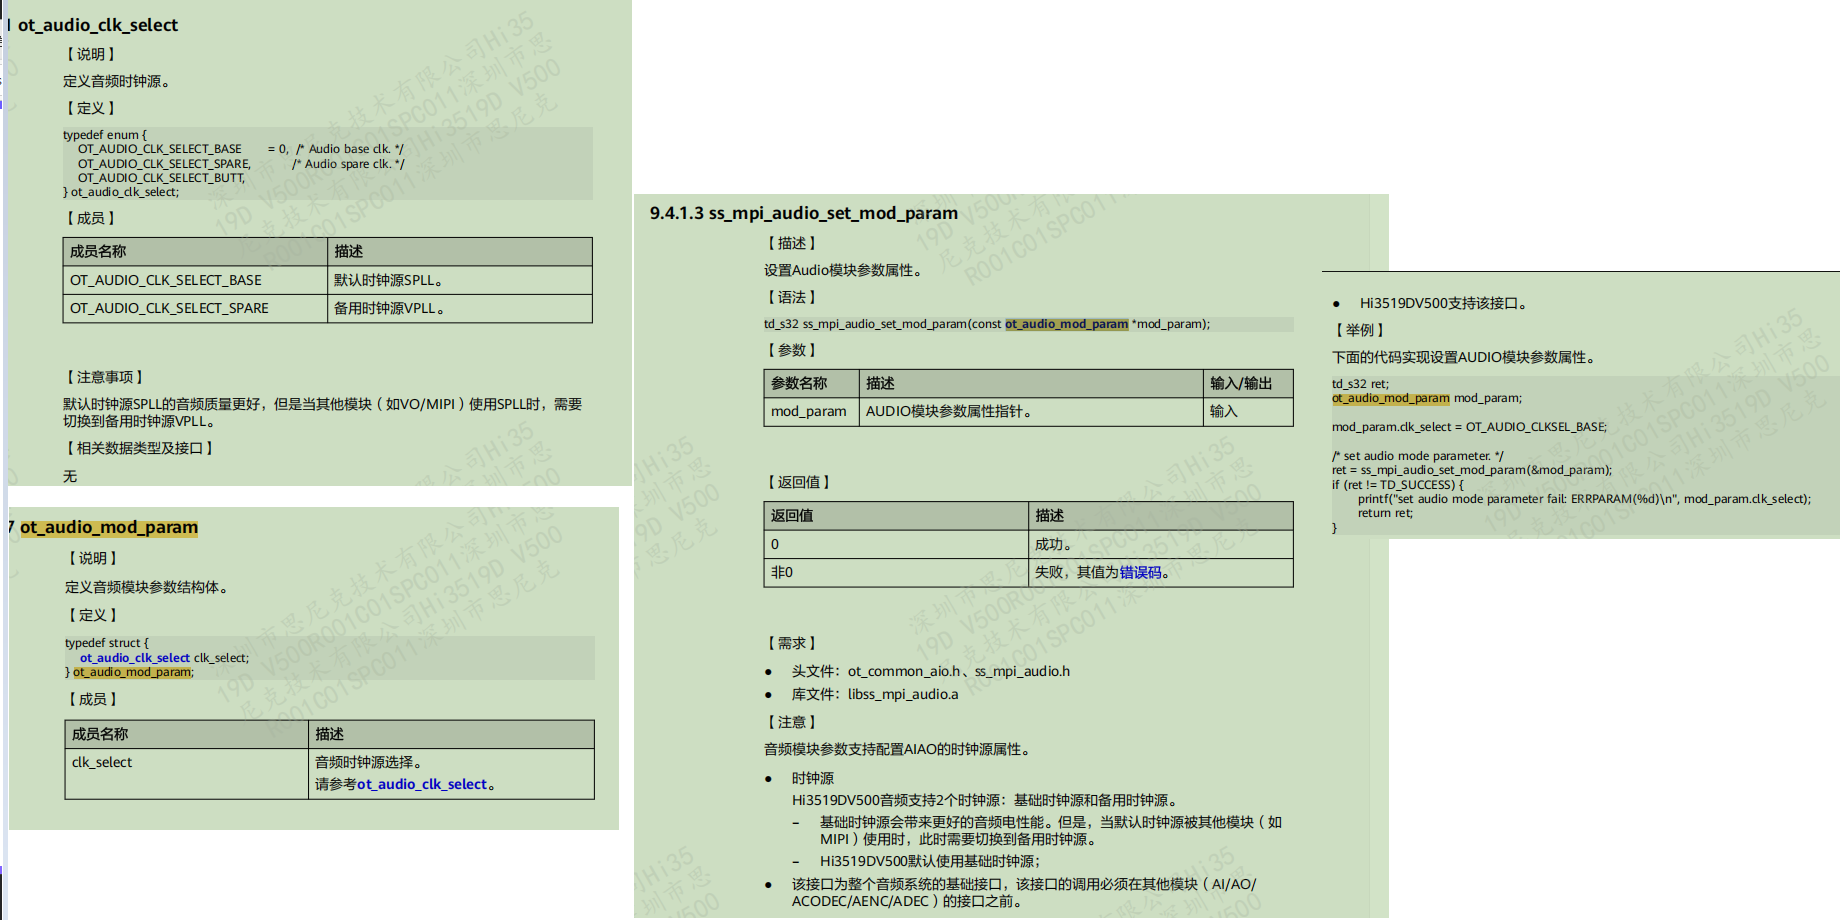Open the ot_audio_clk_select link in struct definition code
Screen dimensions: 1840x920
tap(135, 658)
